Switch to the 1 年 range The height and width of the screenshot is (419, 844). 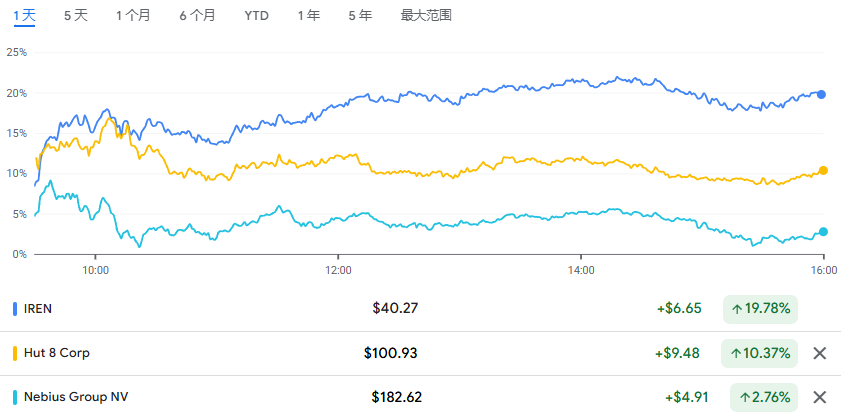coord(309,16)
